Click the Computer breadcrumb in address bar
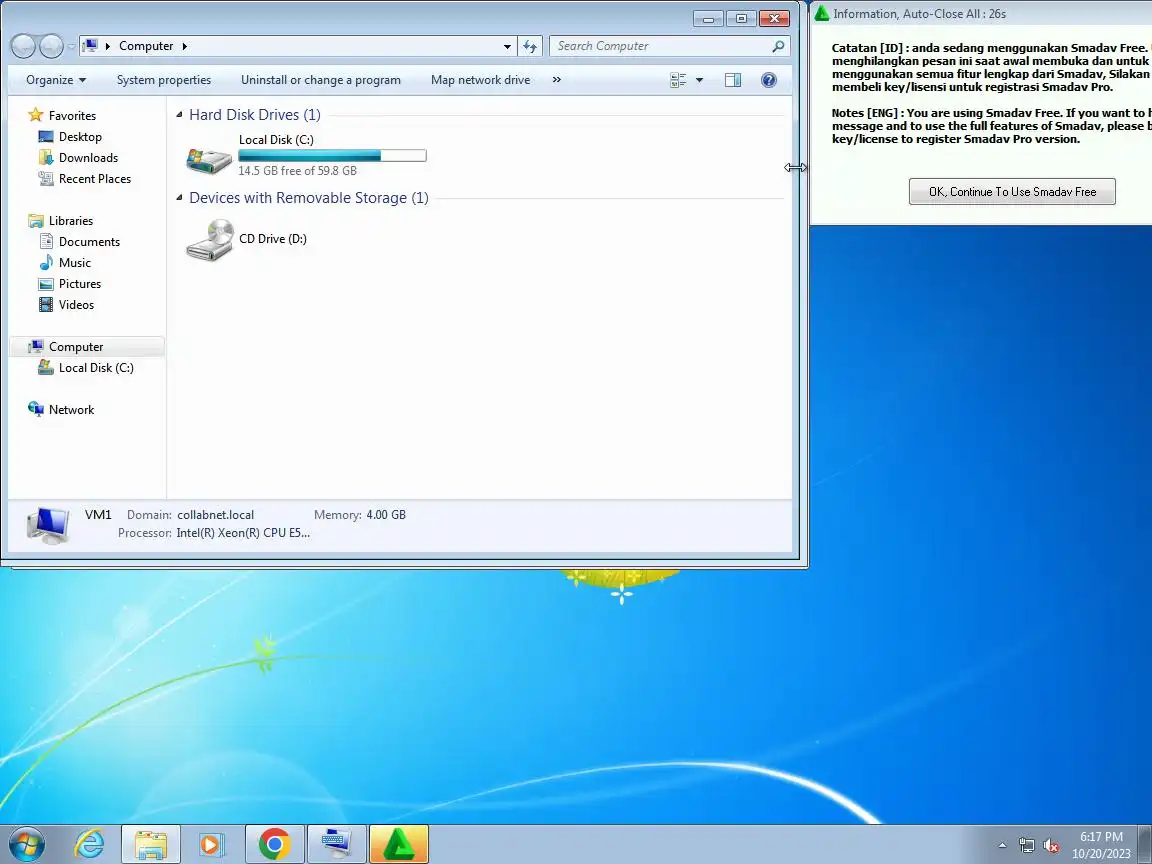 [x=146, y=46]
